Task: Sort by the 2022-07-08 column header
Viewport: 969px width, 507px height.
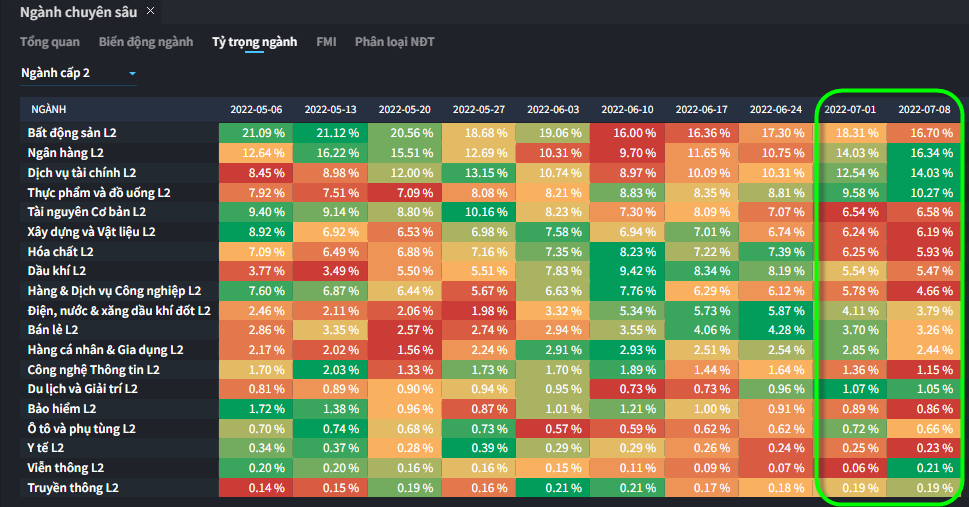Action: [x=923, y=109]
